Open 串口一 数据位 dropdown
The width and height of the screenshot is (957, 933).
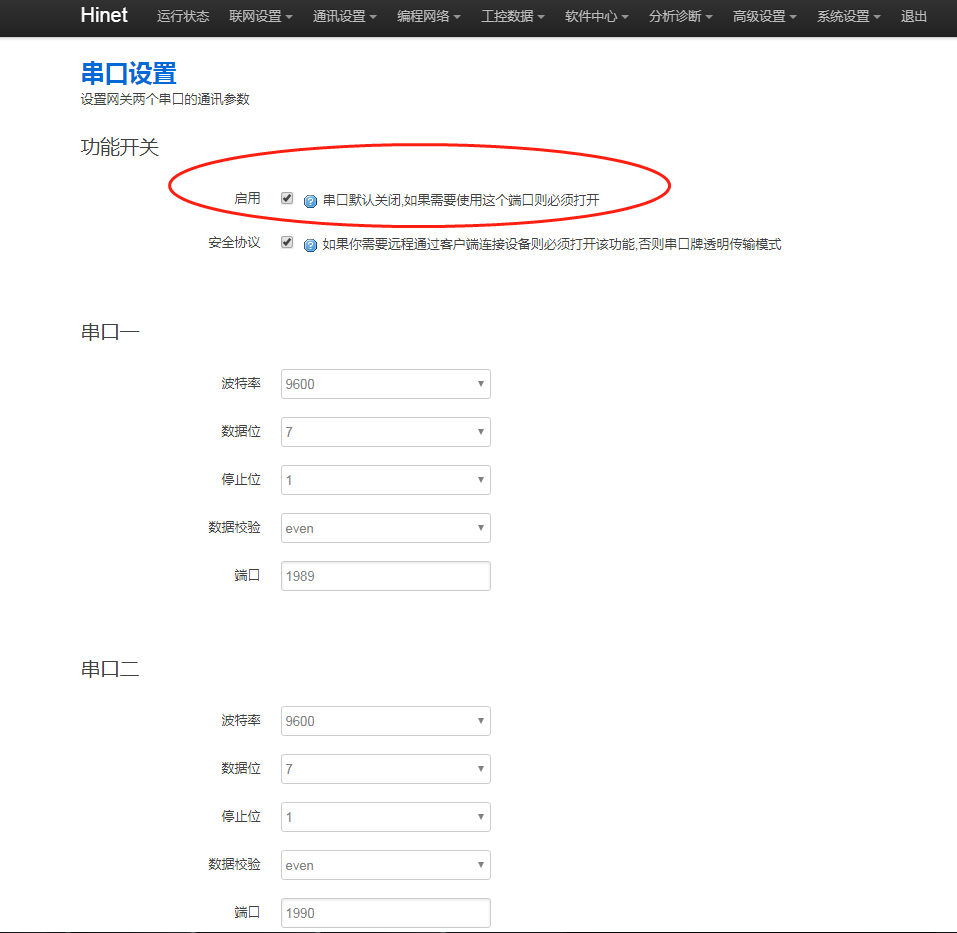click(385, 432)
